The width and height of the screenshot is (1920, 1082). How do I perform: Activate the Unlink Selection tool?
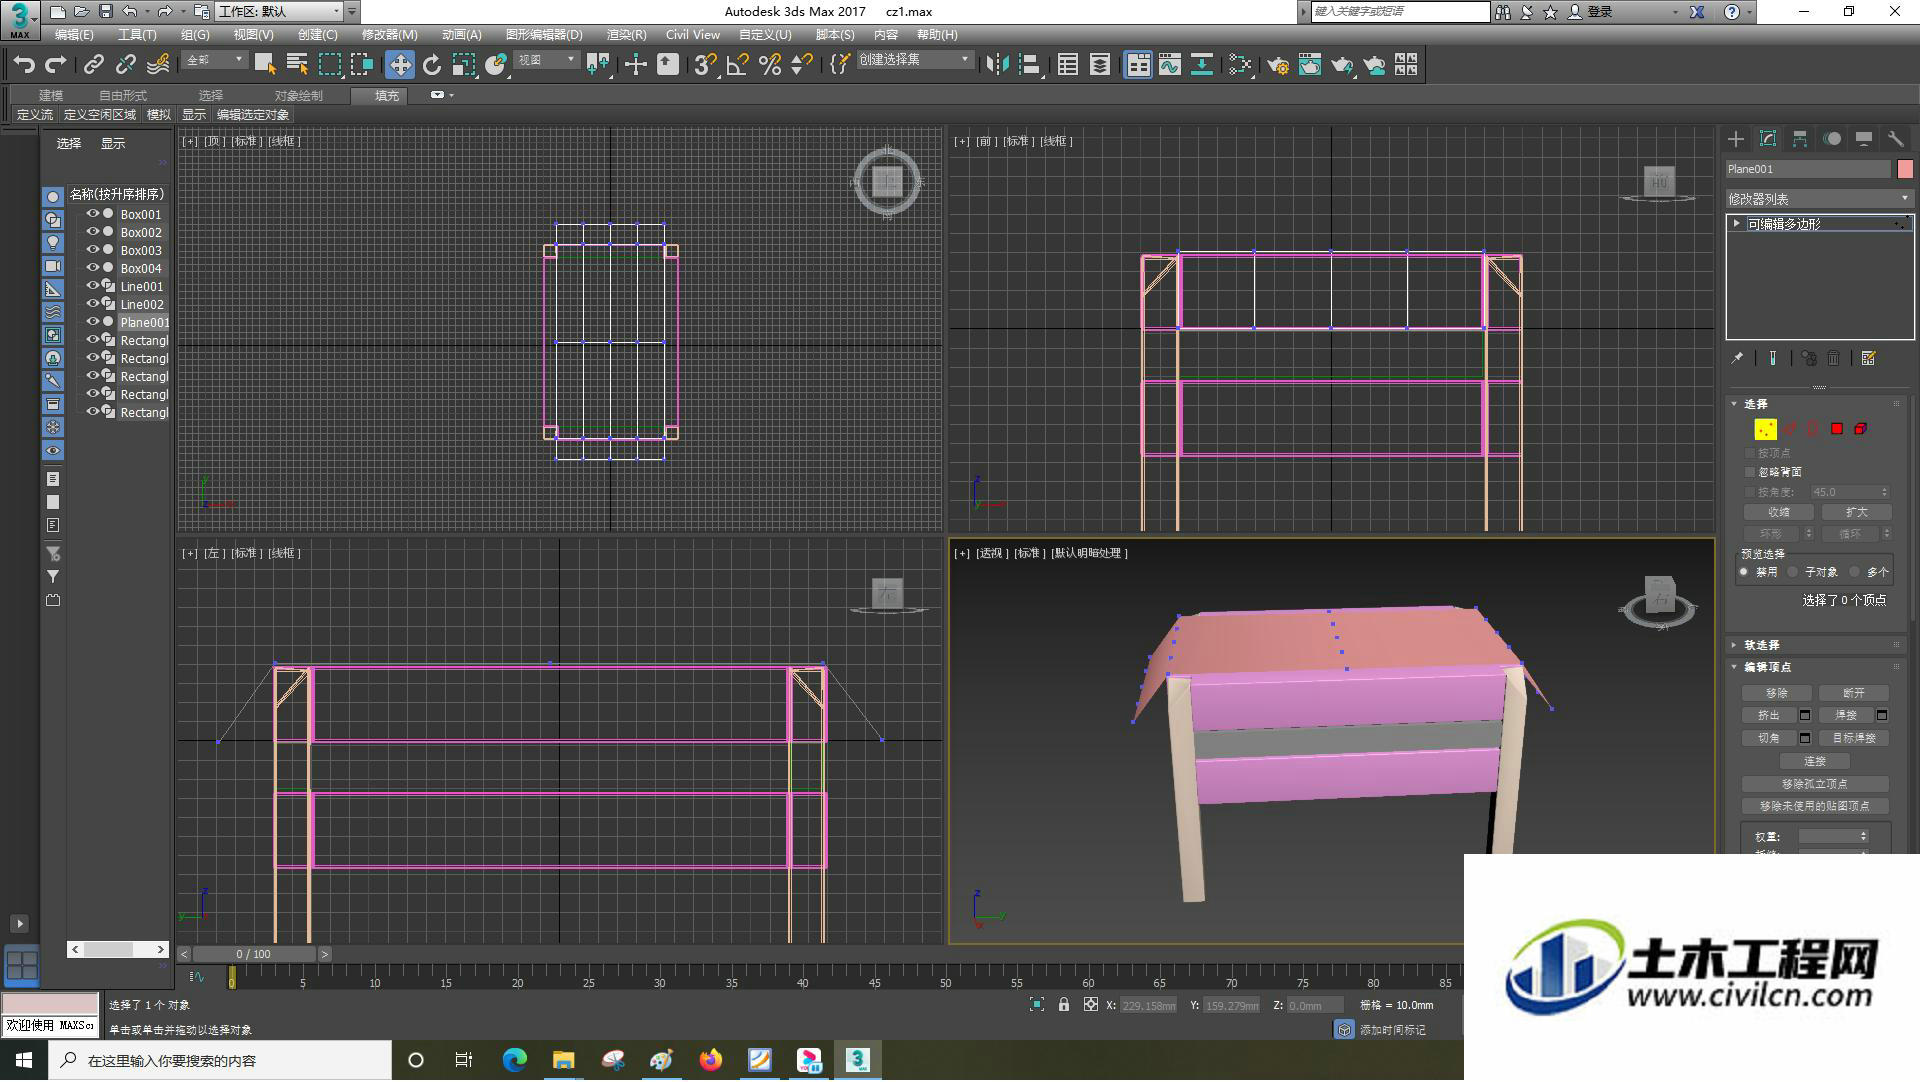click(126, 65)
